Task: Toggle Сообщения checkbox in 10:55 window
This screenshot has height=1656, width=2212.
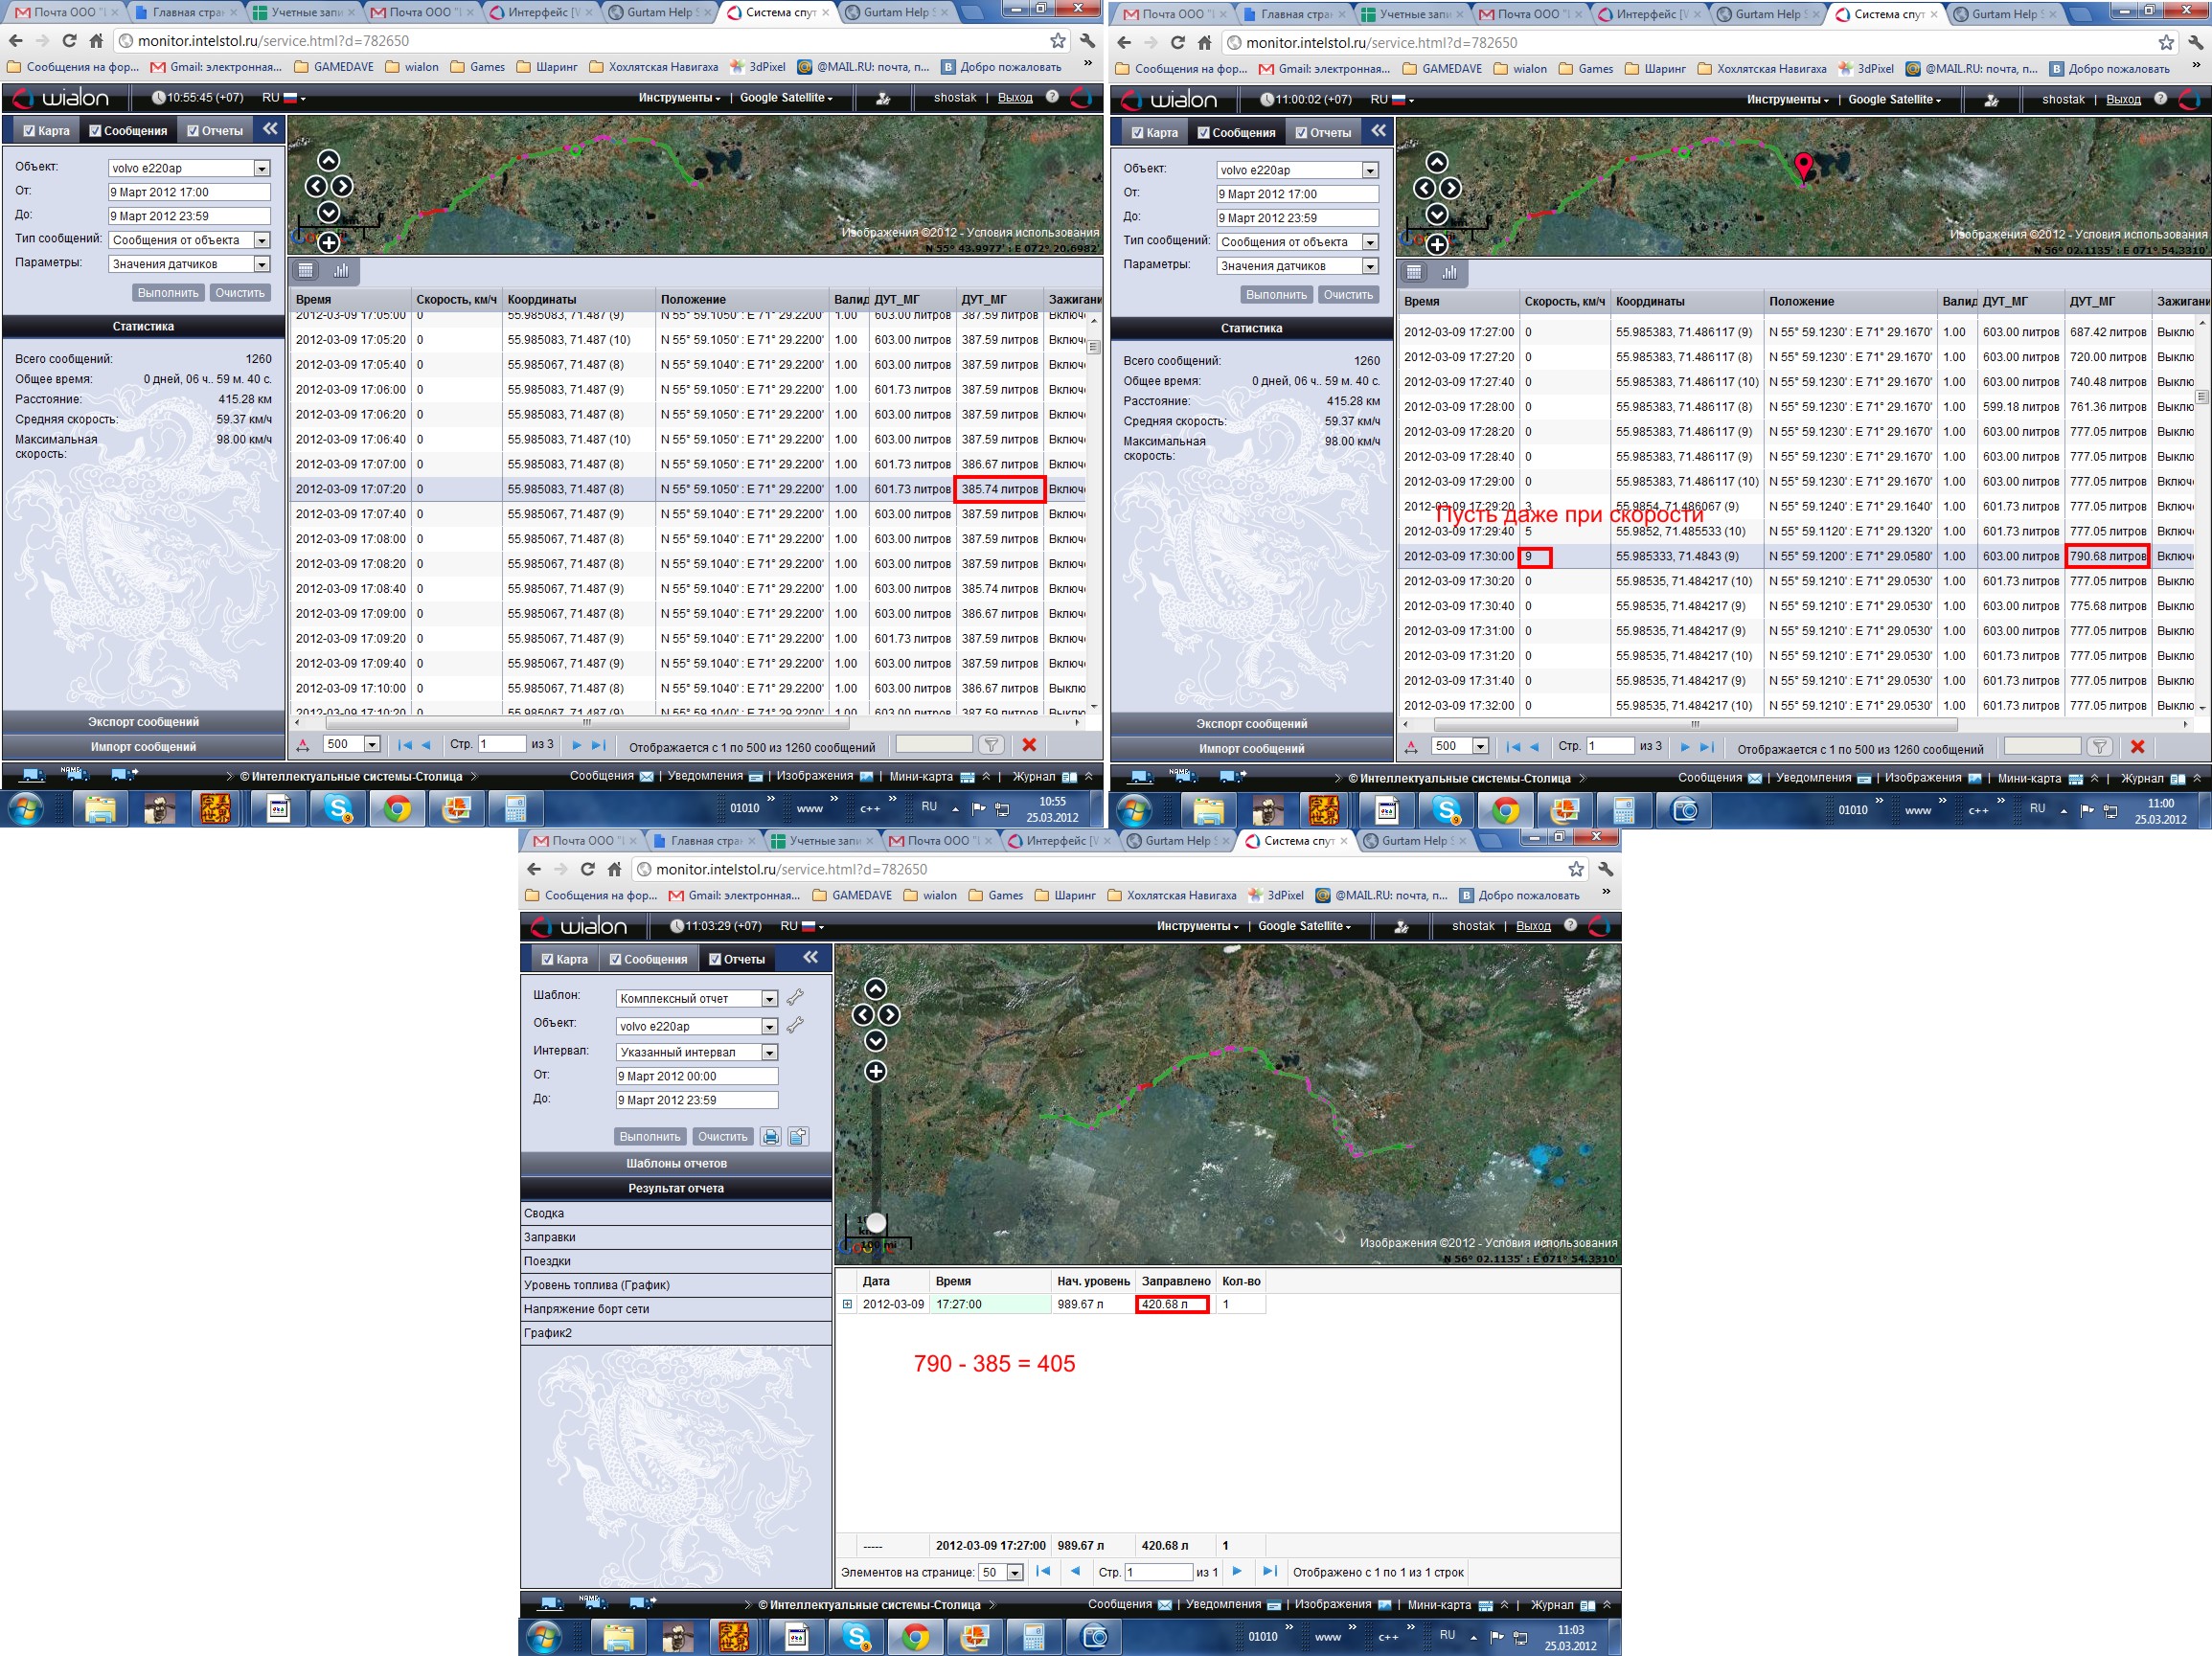Action: pos(95,131)
